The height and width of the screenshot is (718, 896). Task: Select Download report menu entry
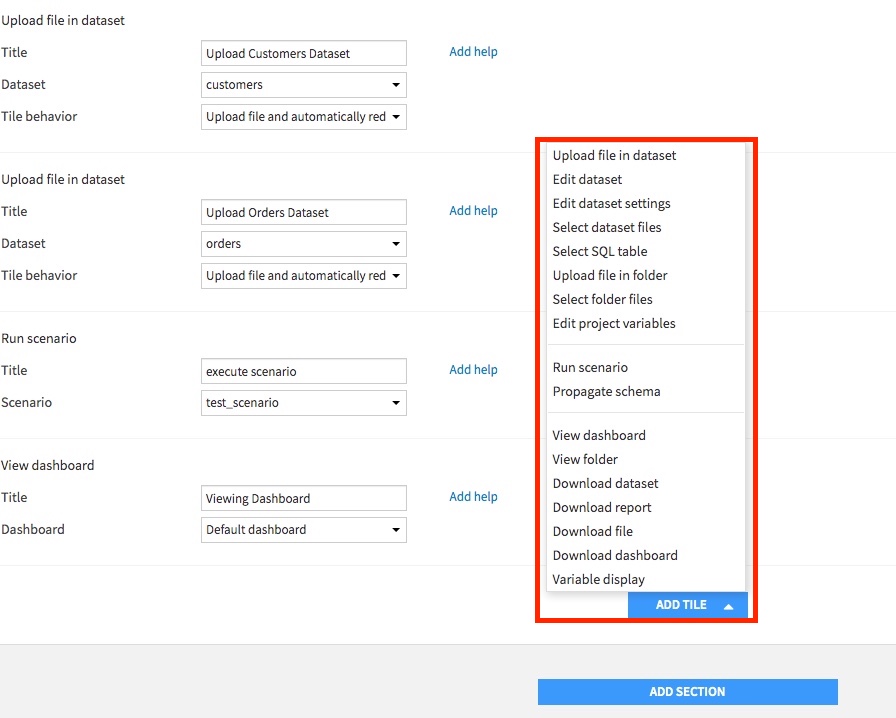[602, 508]
